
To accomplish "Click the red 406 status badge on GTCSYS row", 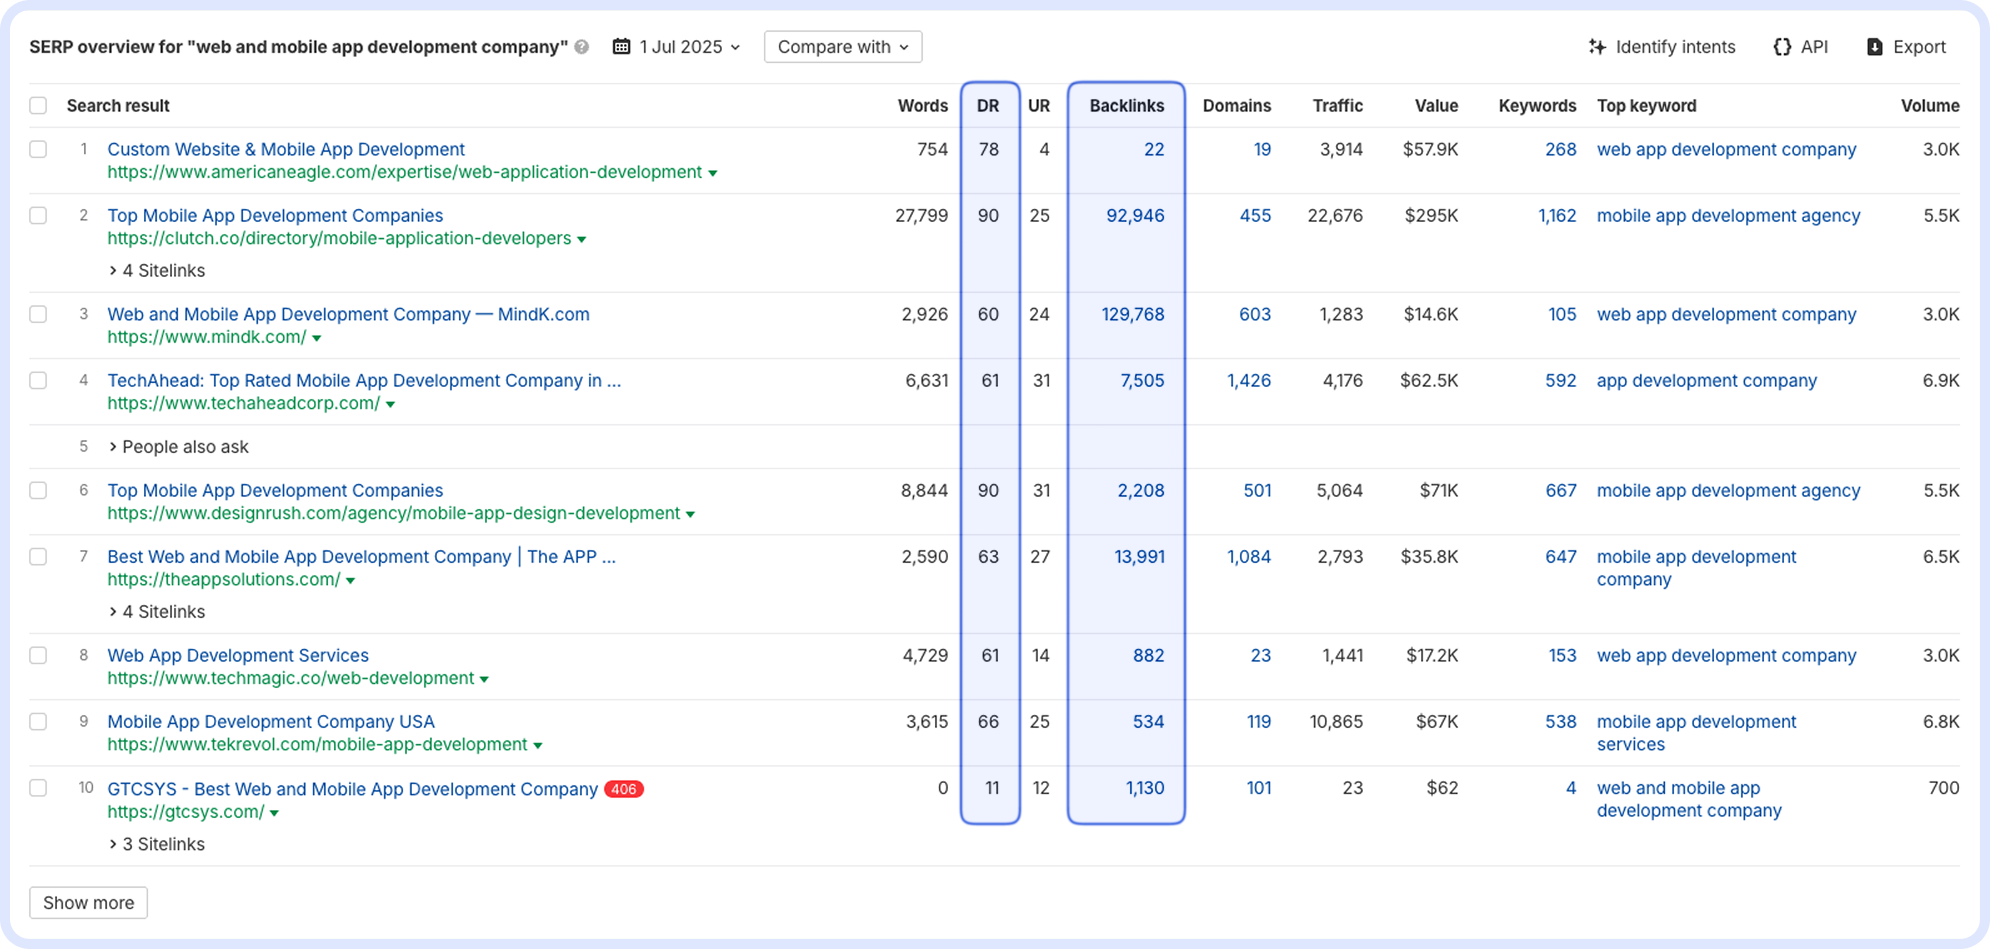I will [x=624, y=789].
